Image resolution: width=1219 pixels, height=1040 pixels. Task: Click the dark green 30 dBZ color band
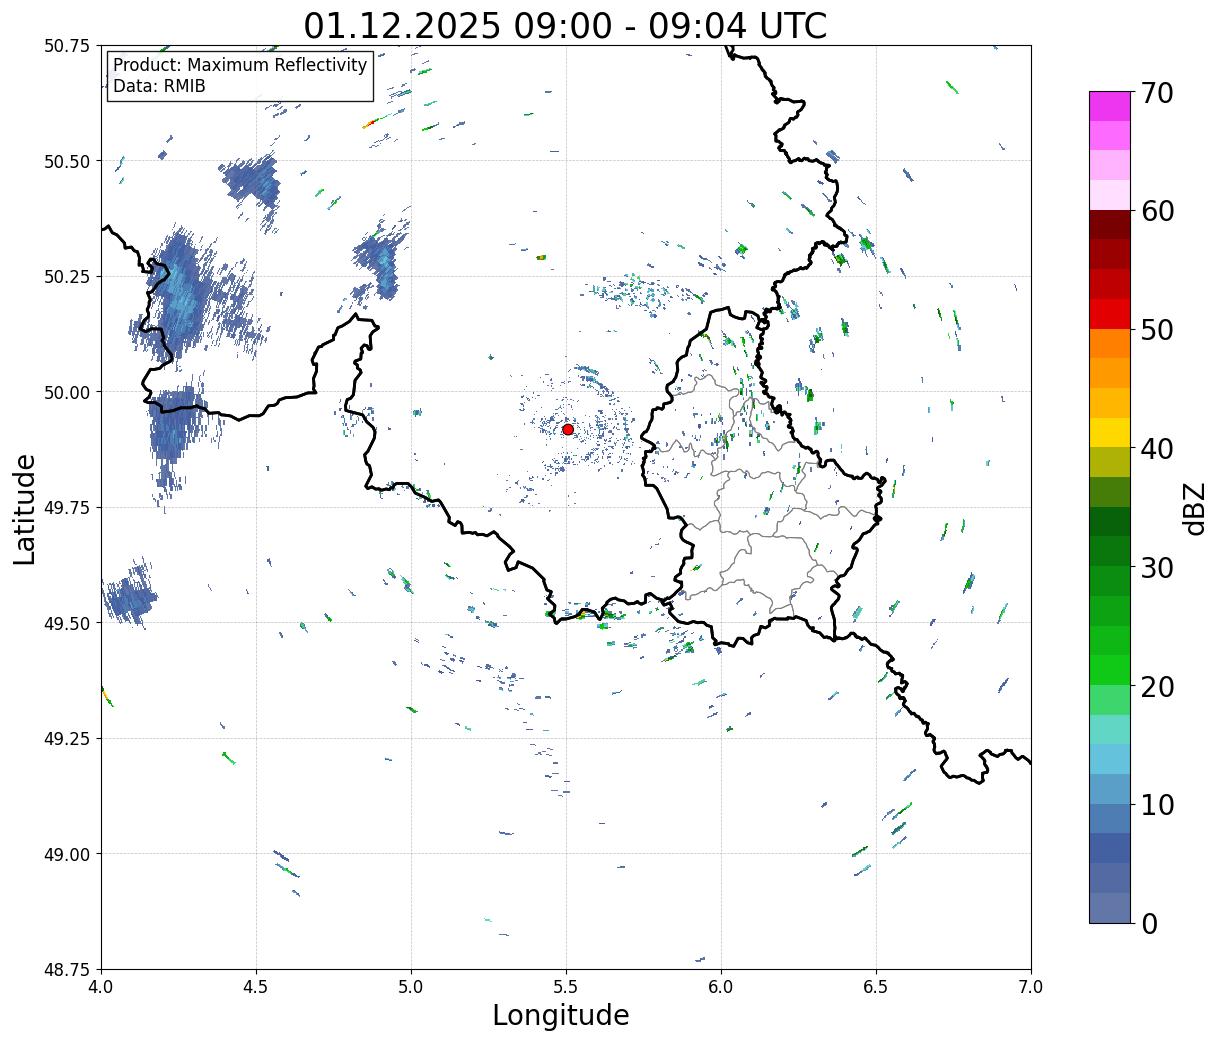coord(1109,552)
